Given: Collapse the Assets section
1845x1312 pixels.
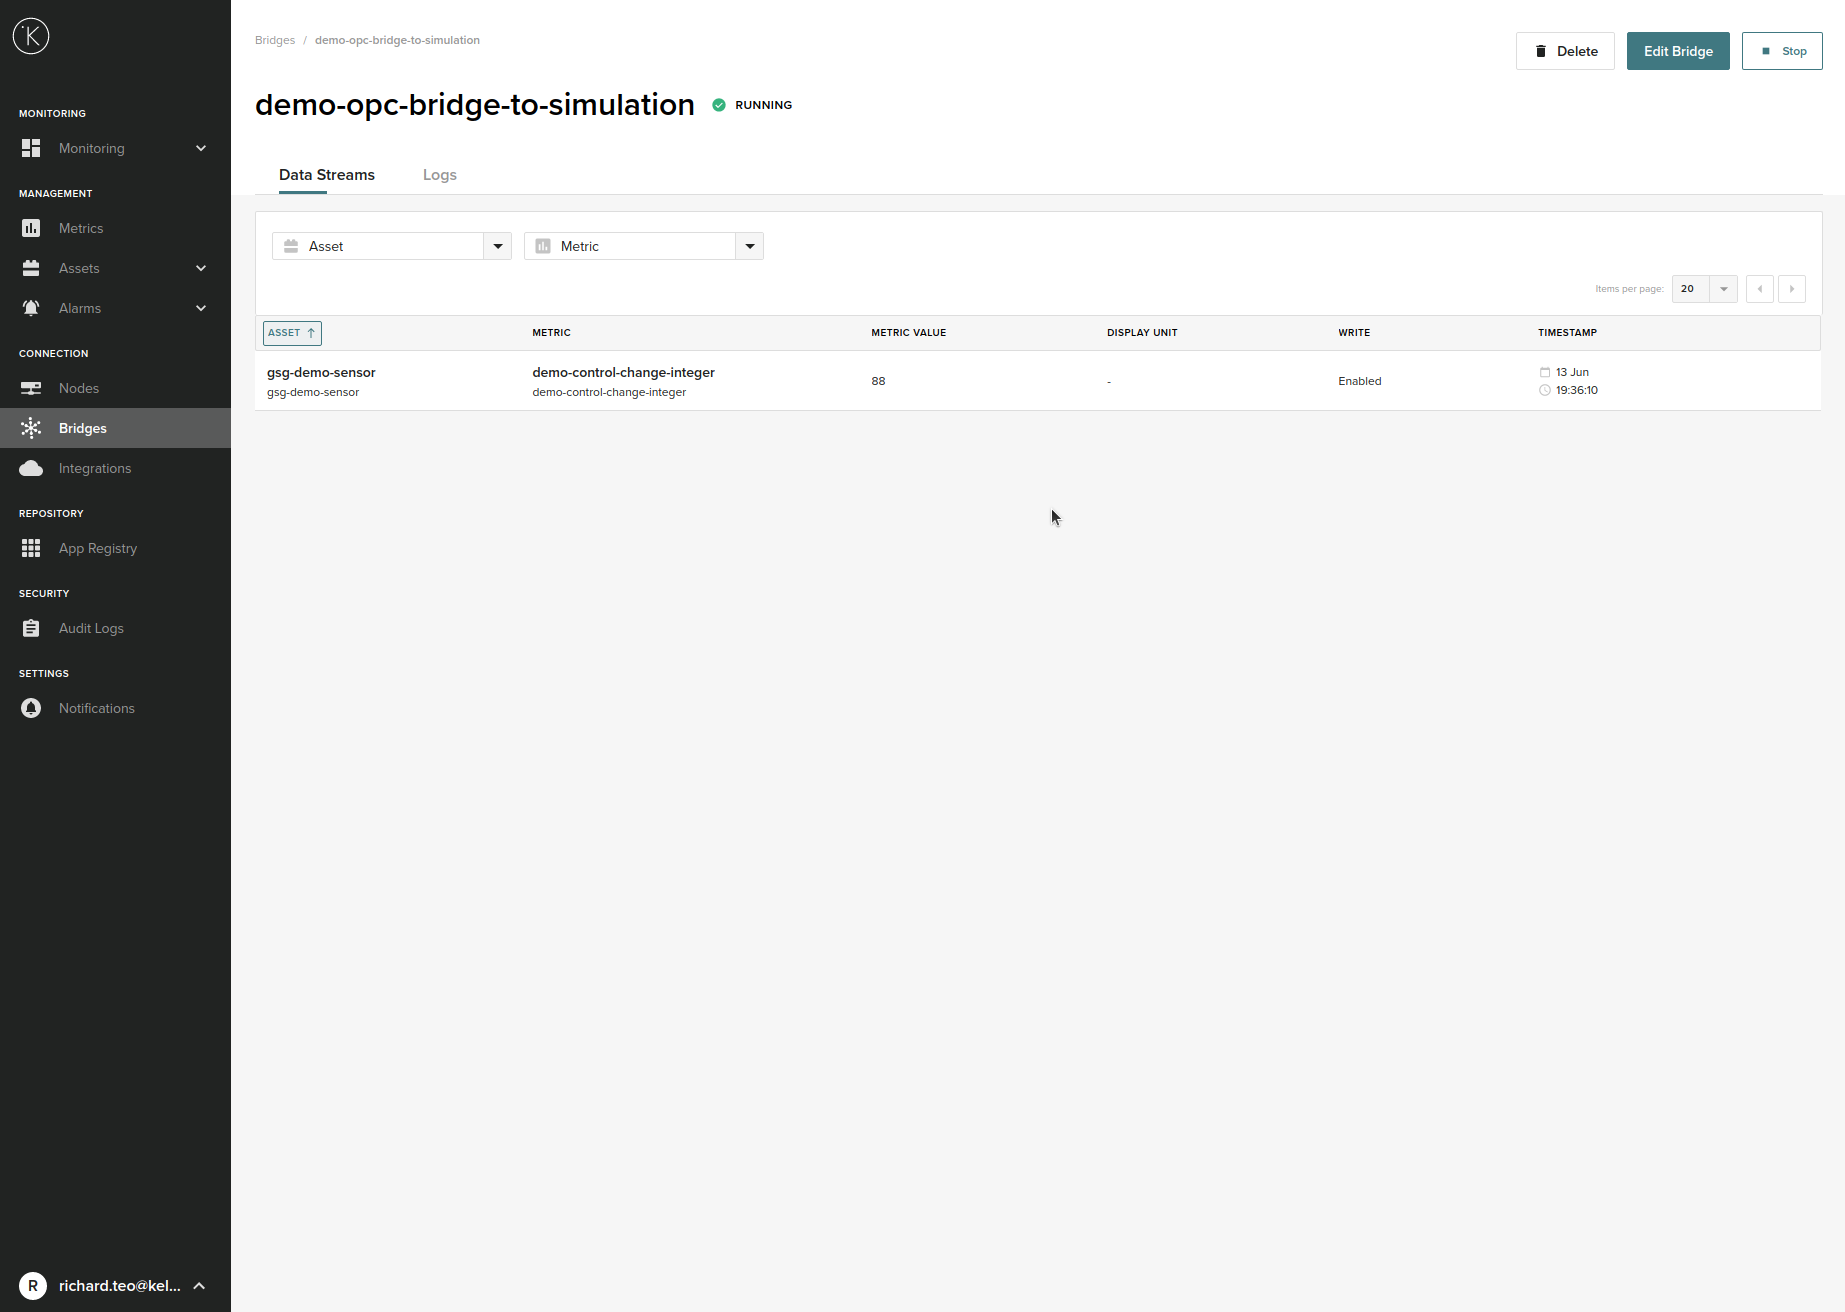Looking at the screenshot, I should tap(201, 268).
